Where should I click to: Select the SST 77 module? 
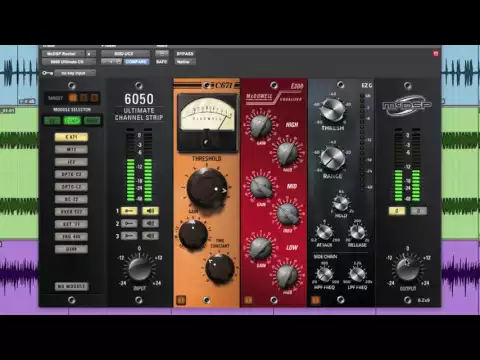[71, 224]
